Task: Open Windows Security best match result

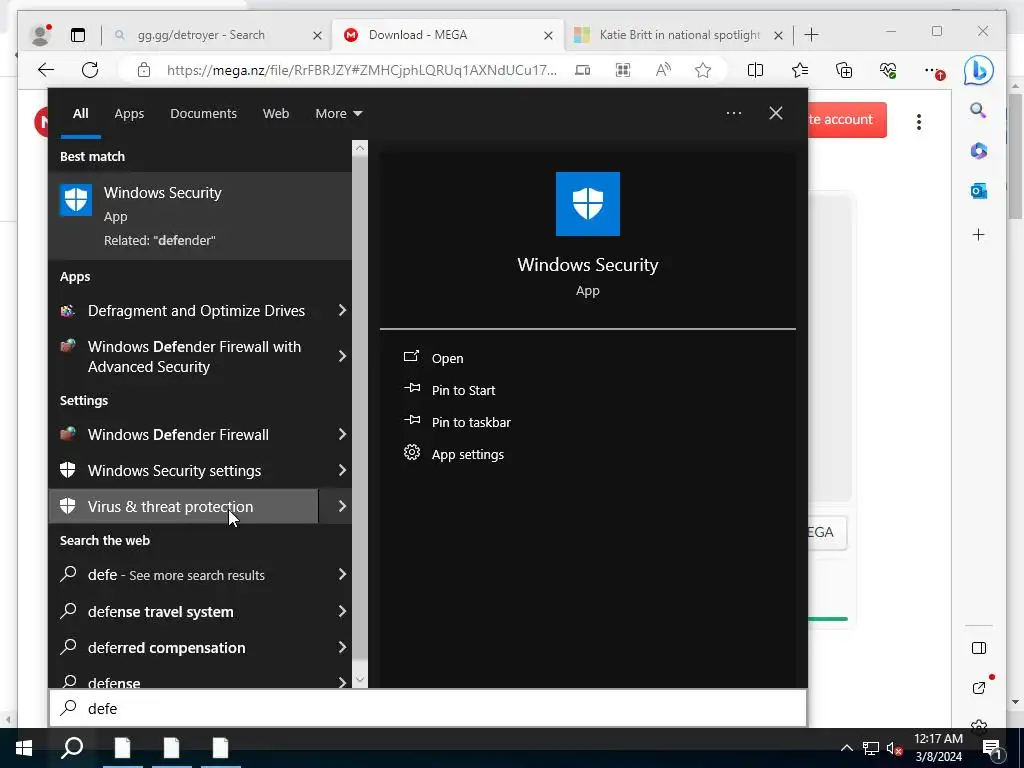Action: click(x=200, y=216)
